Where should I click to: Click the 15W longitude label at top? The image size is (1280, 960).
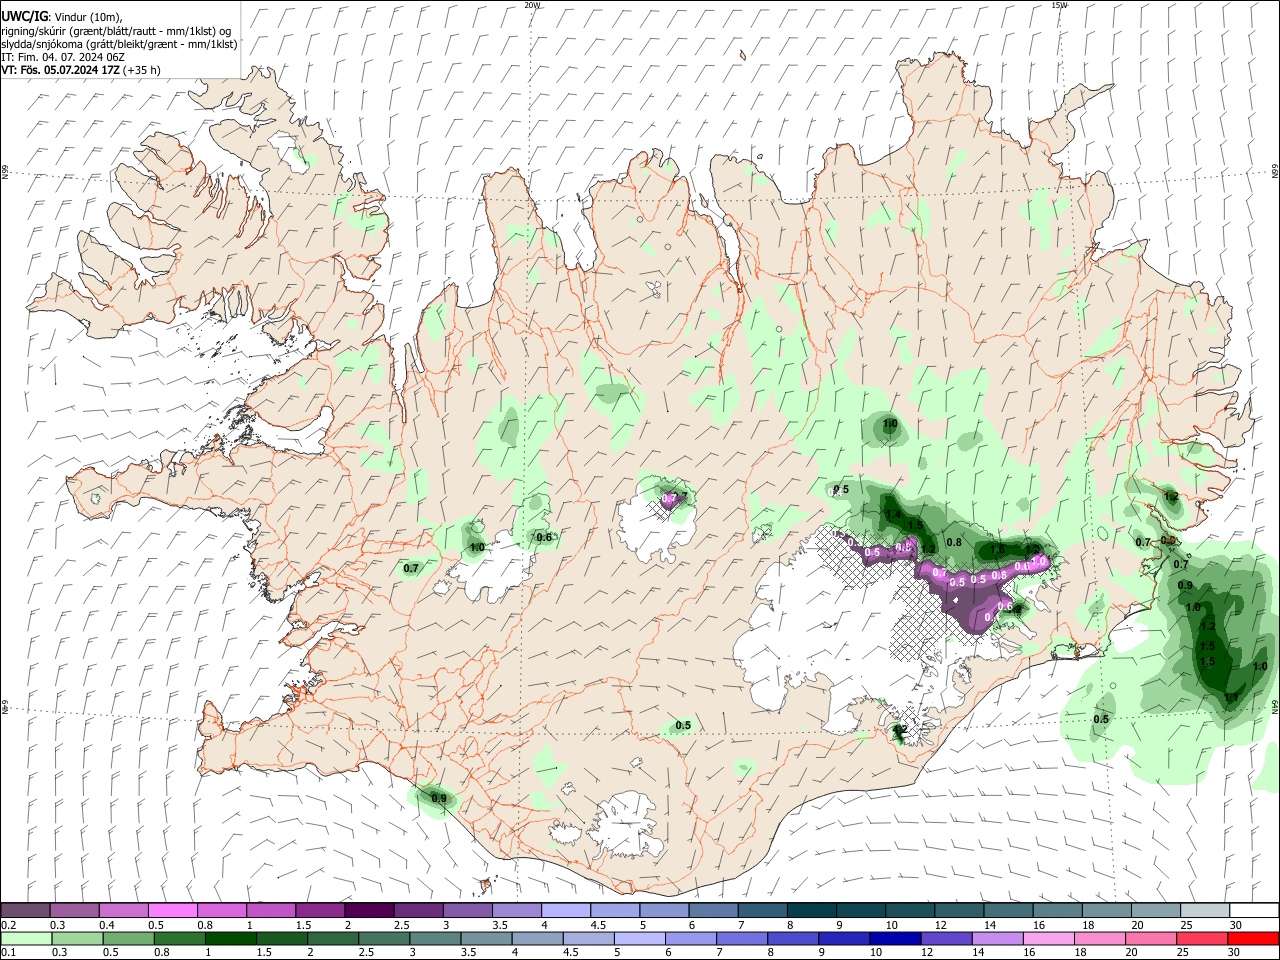(1058, 5)
